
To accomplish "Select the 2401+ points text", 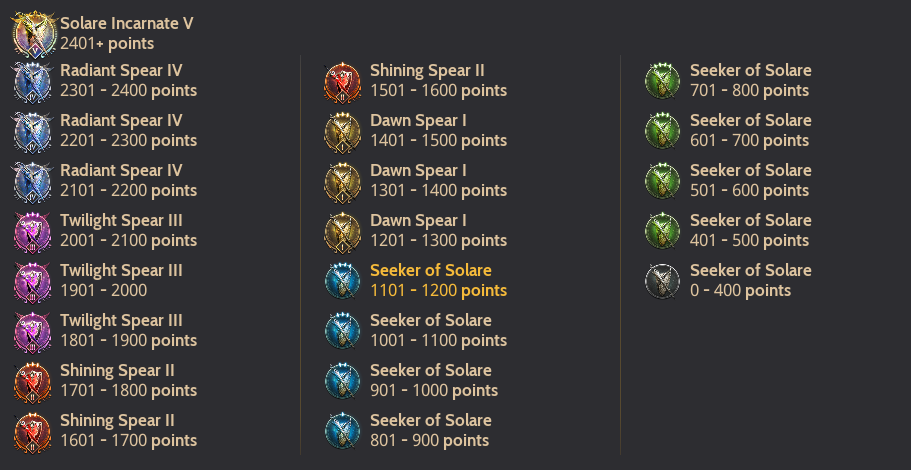I will click(x=107, y=44).
